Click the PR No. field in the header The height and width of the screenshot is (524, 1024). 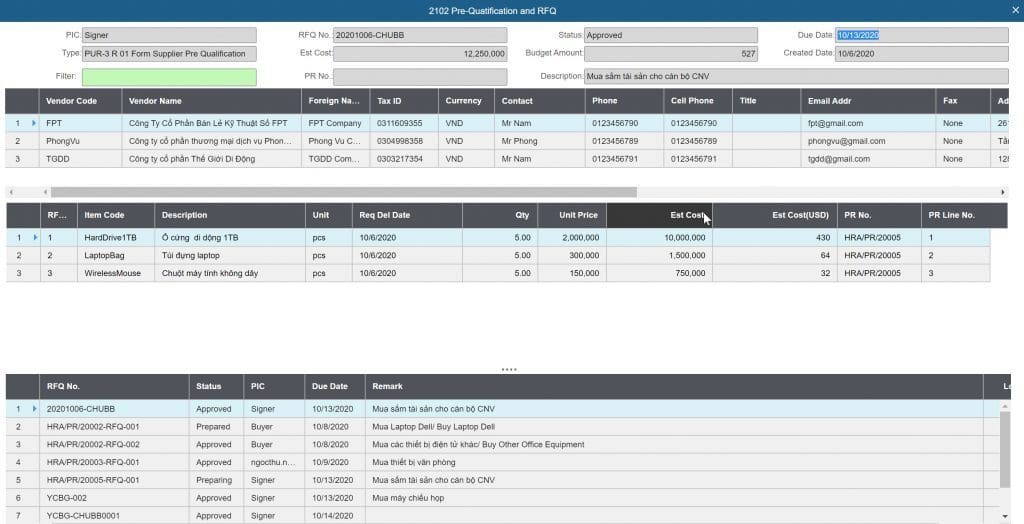pyautogui.click(x=419, y=76)
